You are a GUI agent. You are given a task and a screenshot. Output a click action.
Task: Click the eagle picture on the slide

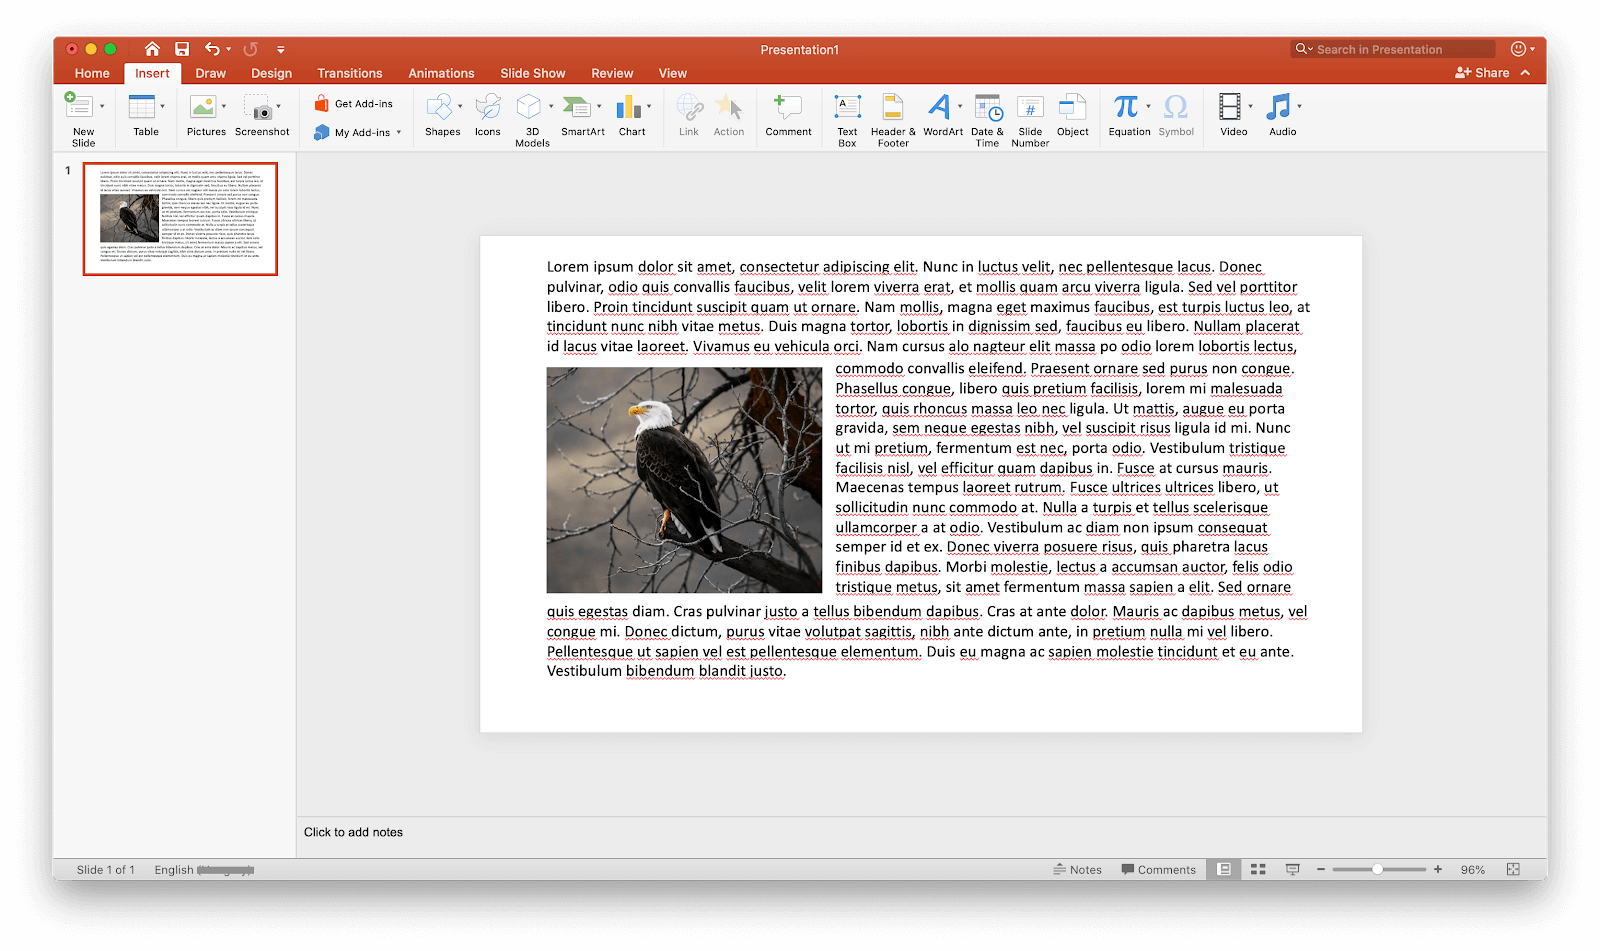click(684, 480)
